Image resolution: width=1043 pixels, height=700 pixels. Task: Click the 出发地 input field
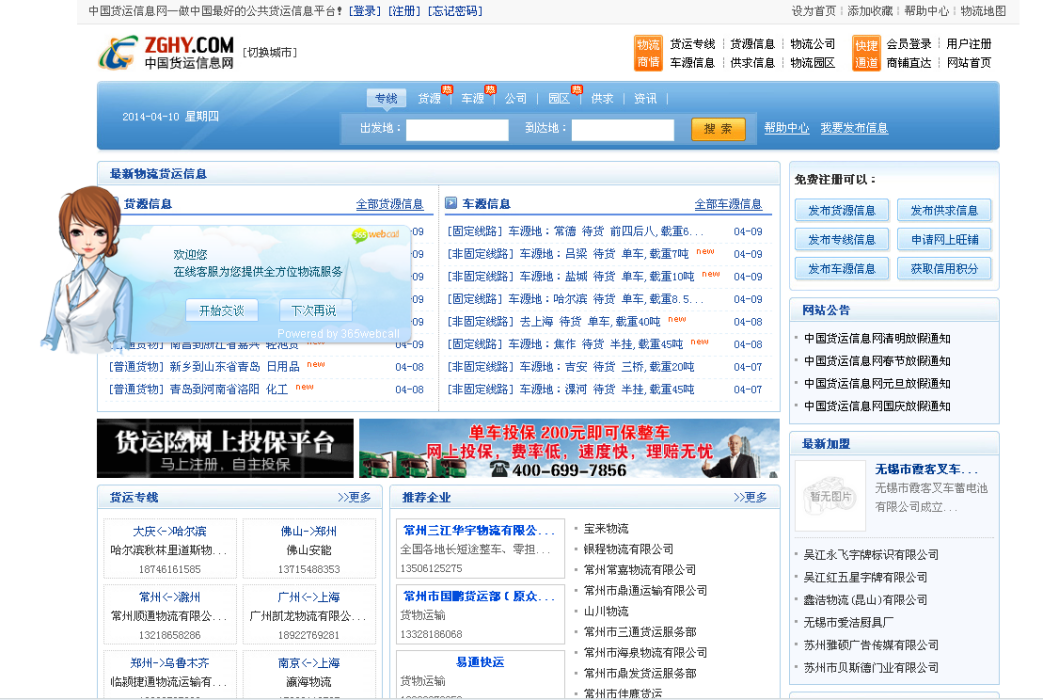[x=457, y=129]
